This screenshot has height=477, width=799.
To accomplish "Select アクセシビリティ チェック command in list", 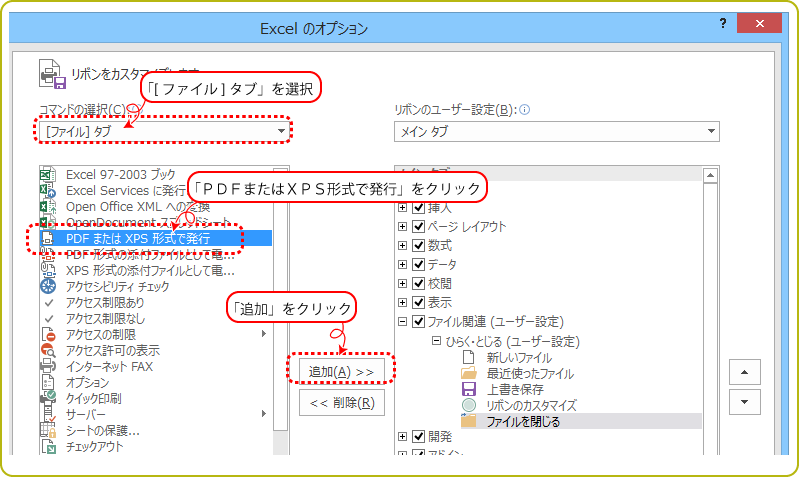I will point(117,286).
